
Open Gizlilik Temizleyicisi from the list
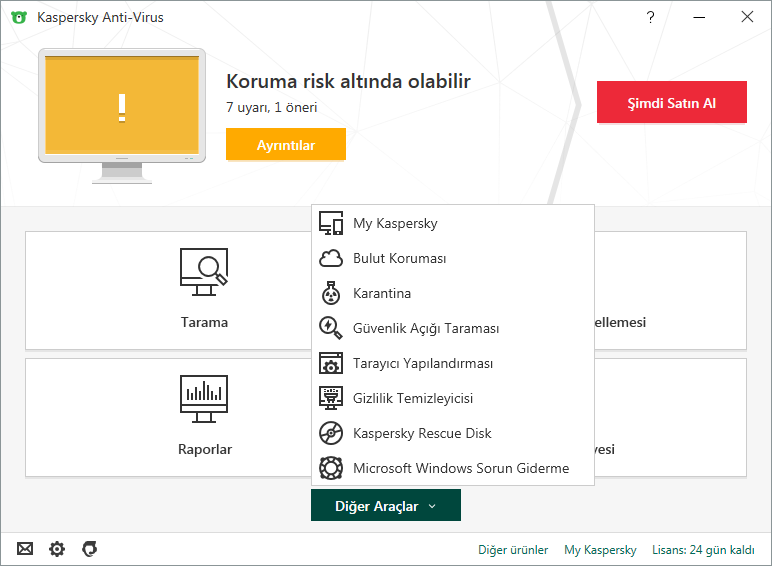[453, 398]
